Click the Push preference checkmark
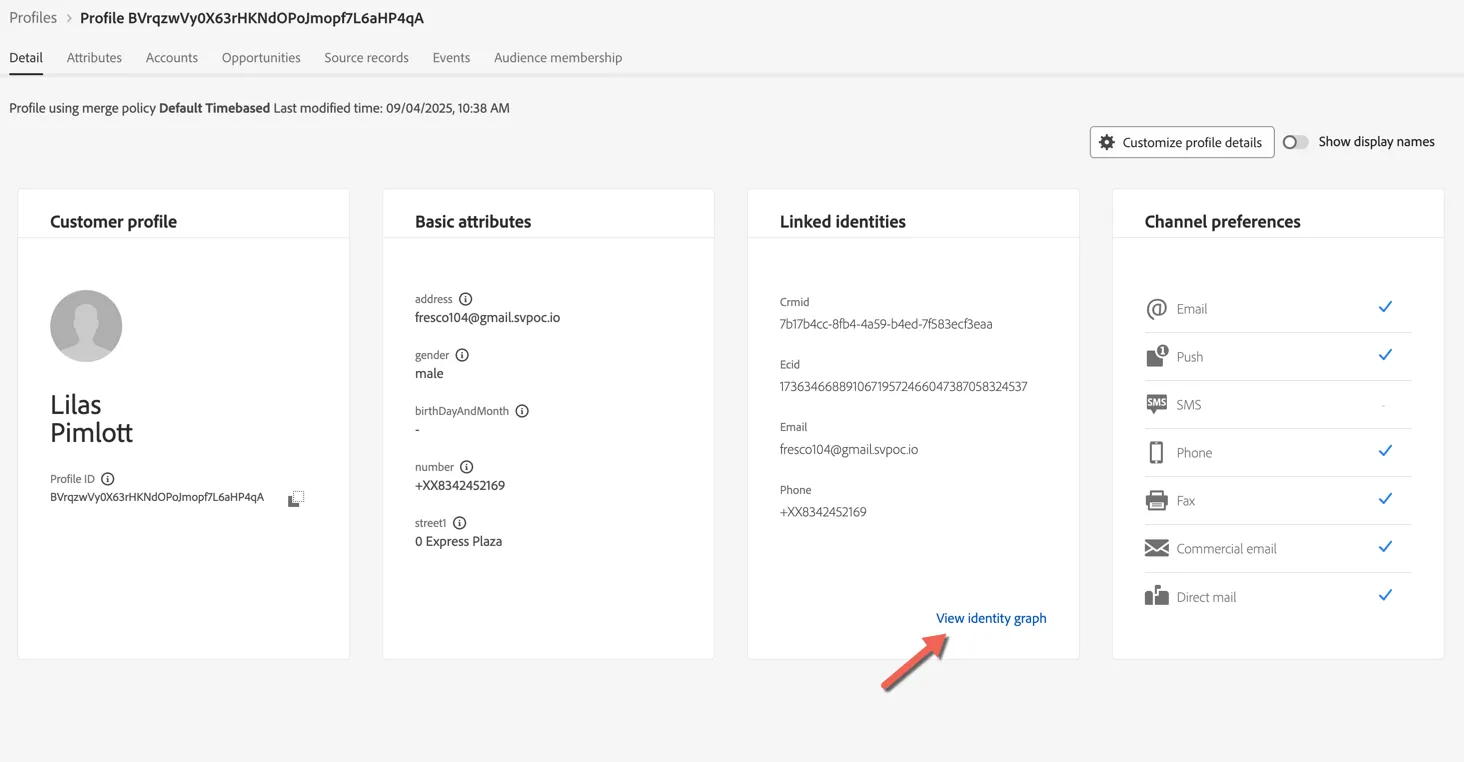Image resolution: width=1464 pixels, height=762 pixels. (1385, 355)
